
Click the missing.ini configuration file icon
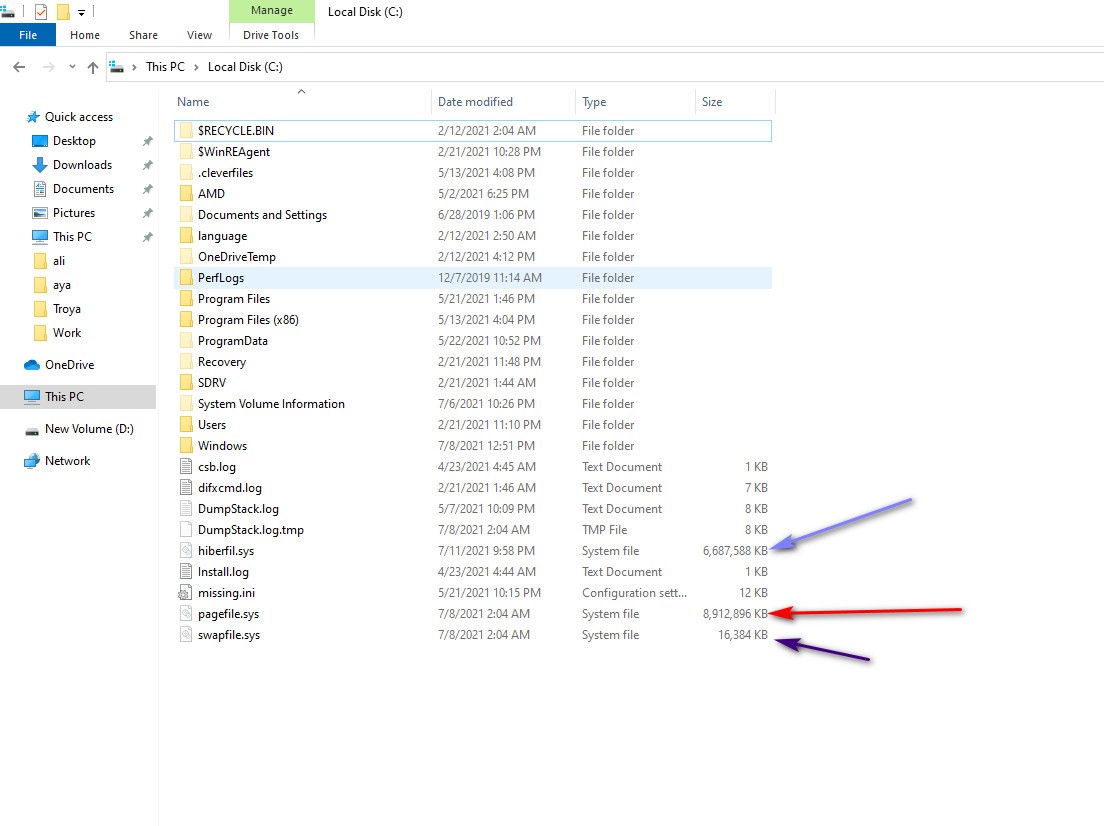pos(185,593)
